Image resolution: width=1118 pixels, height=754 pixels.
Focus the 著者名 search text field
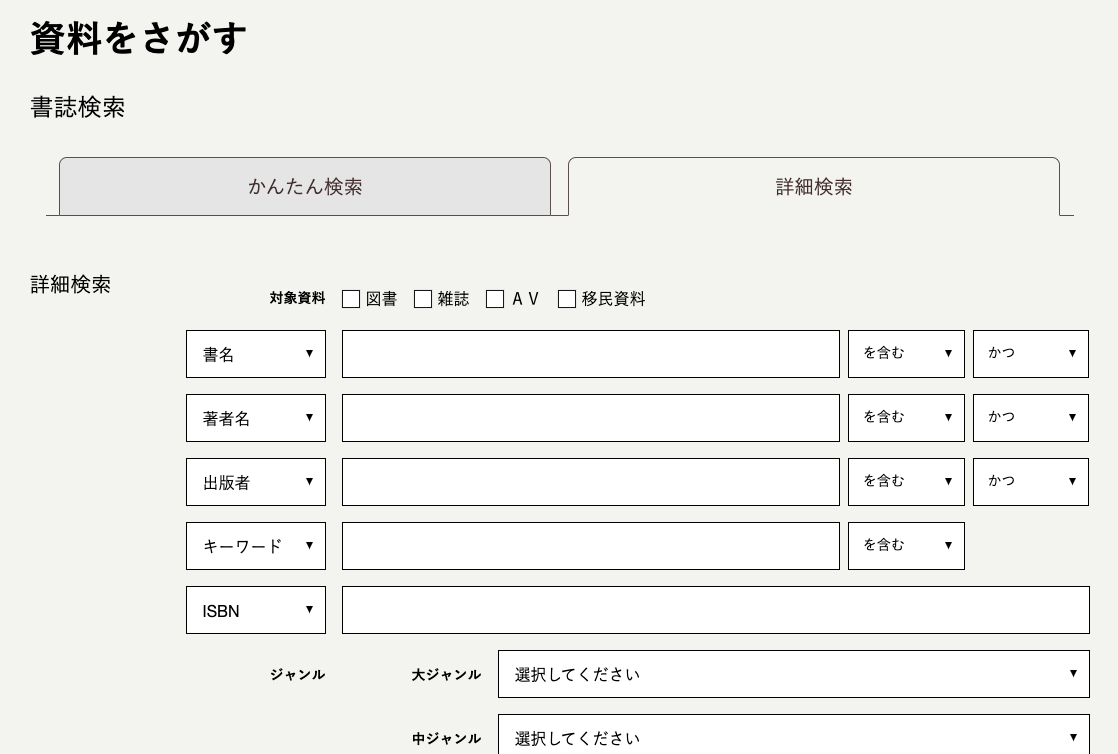coord(590,418)
